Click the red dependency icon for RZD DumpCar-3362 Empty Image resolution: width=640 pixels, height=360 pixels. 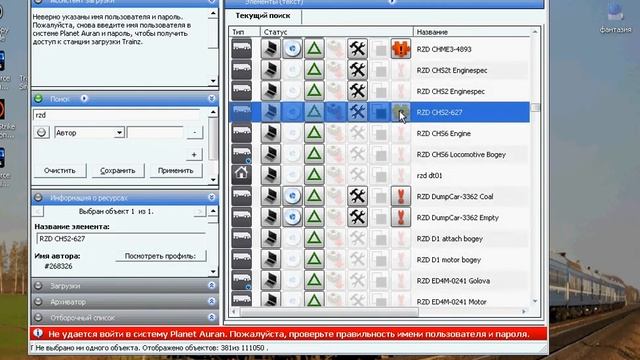400,218
